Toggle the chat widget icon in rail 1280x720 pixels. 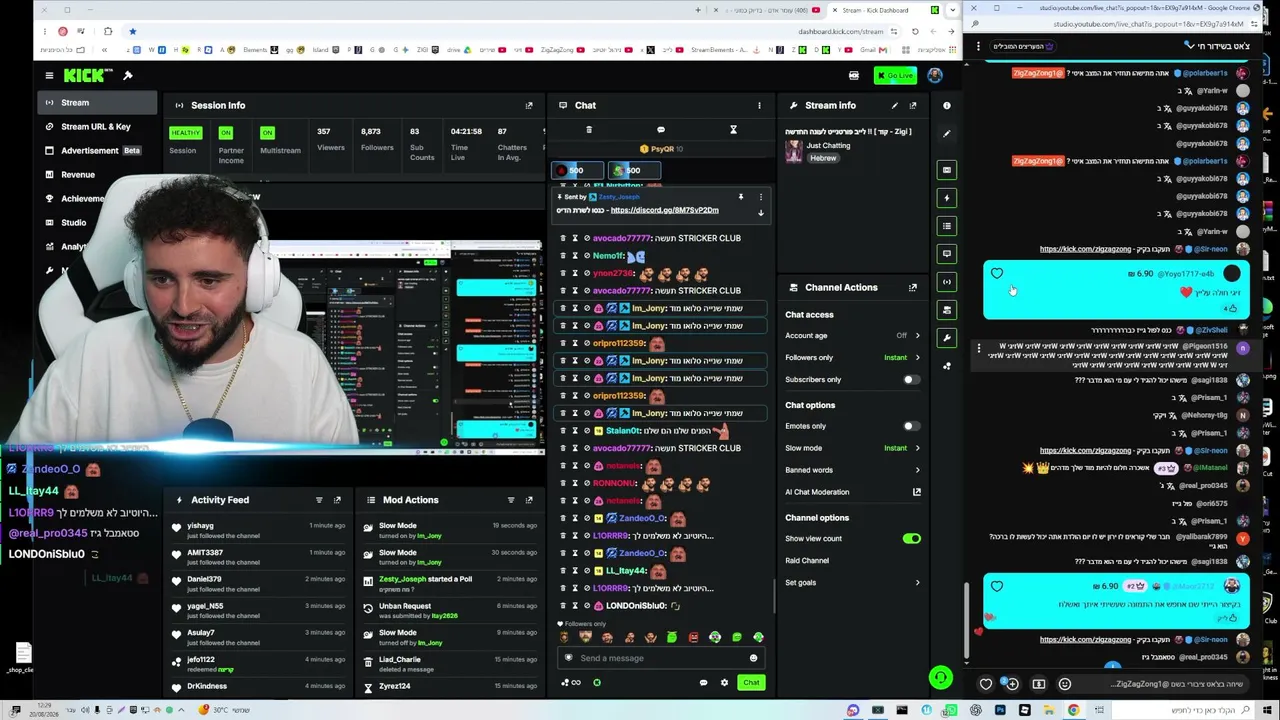click(x=947, y=254)
